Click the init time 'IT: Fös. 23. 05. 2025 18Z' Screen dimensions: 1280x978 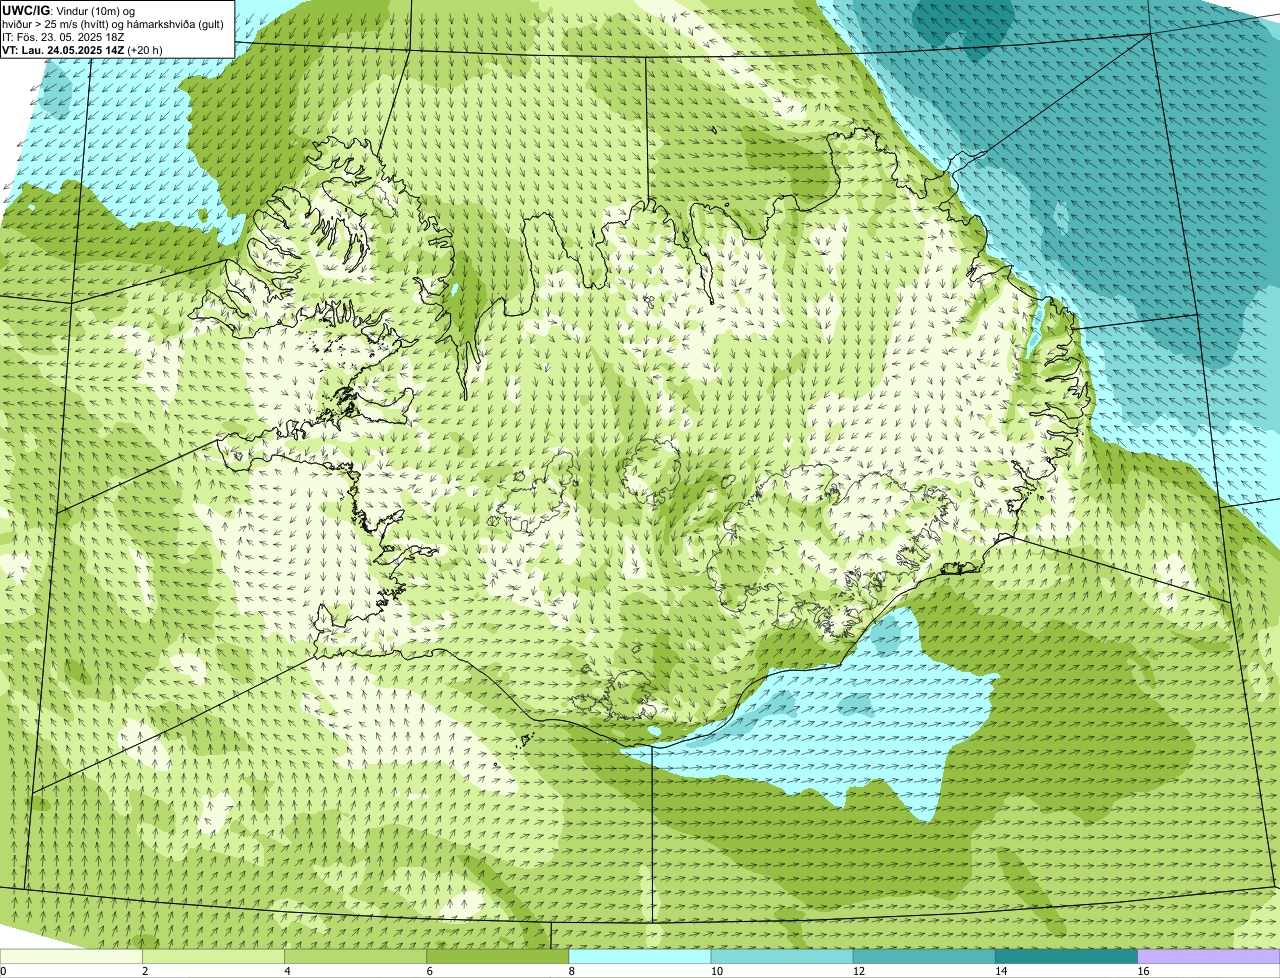pyautogui.click(x=63, y=37)
